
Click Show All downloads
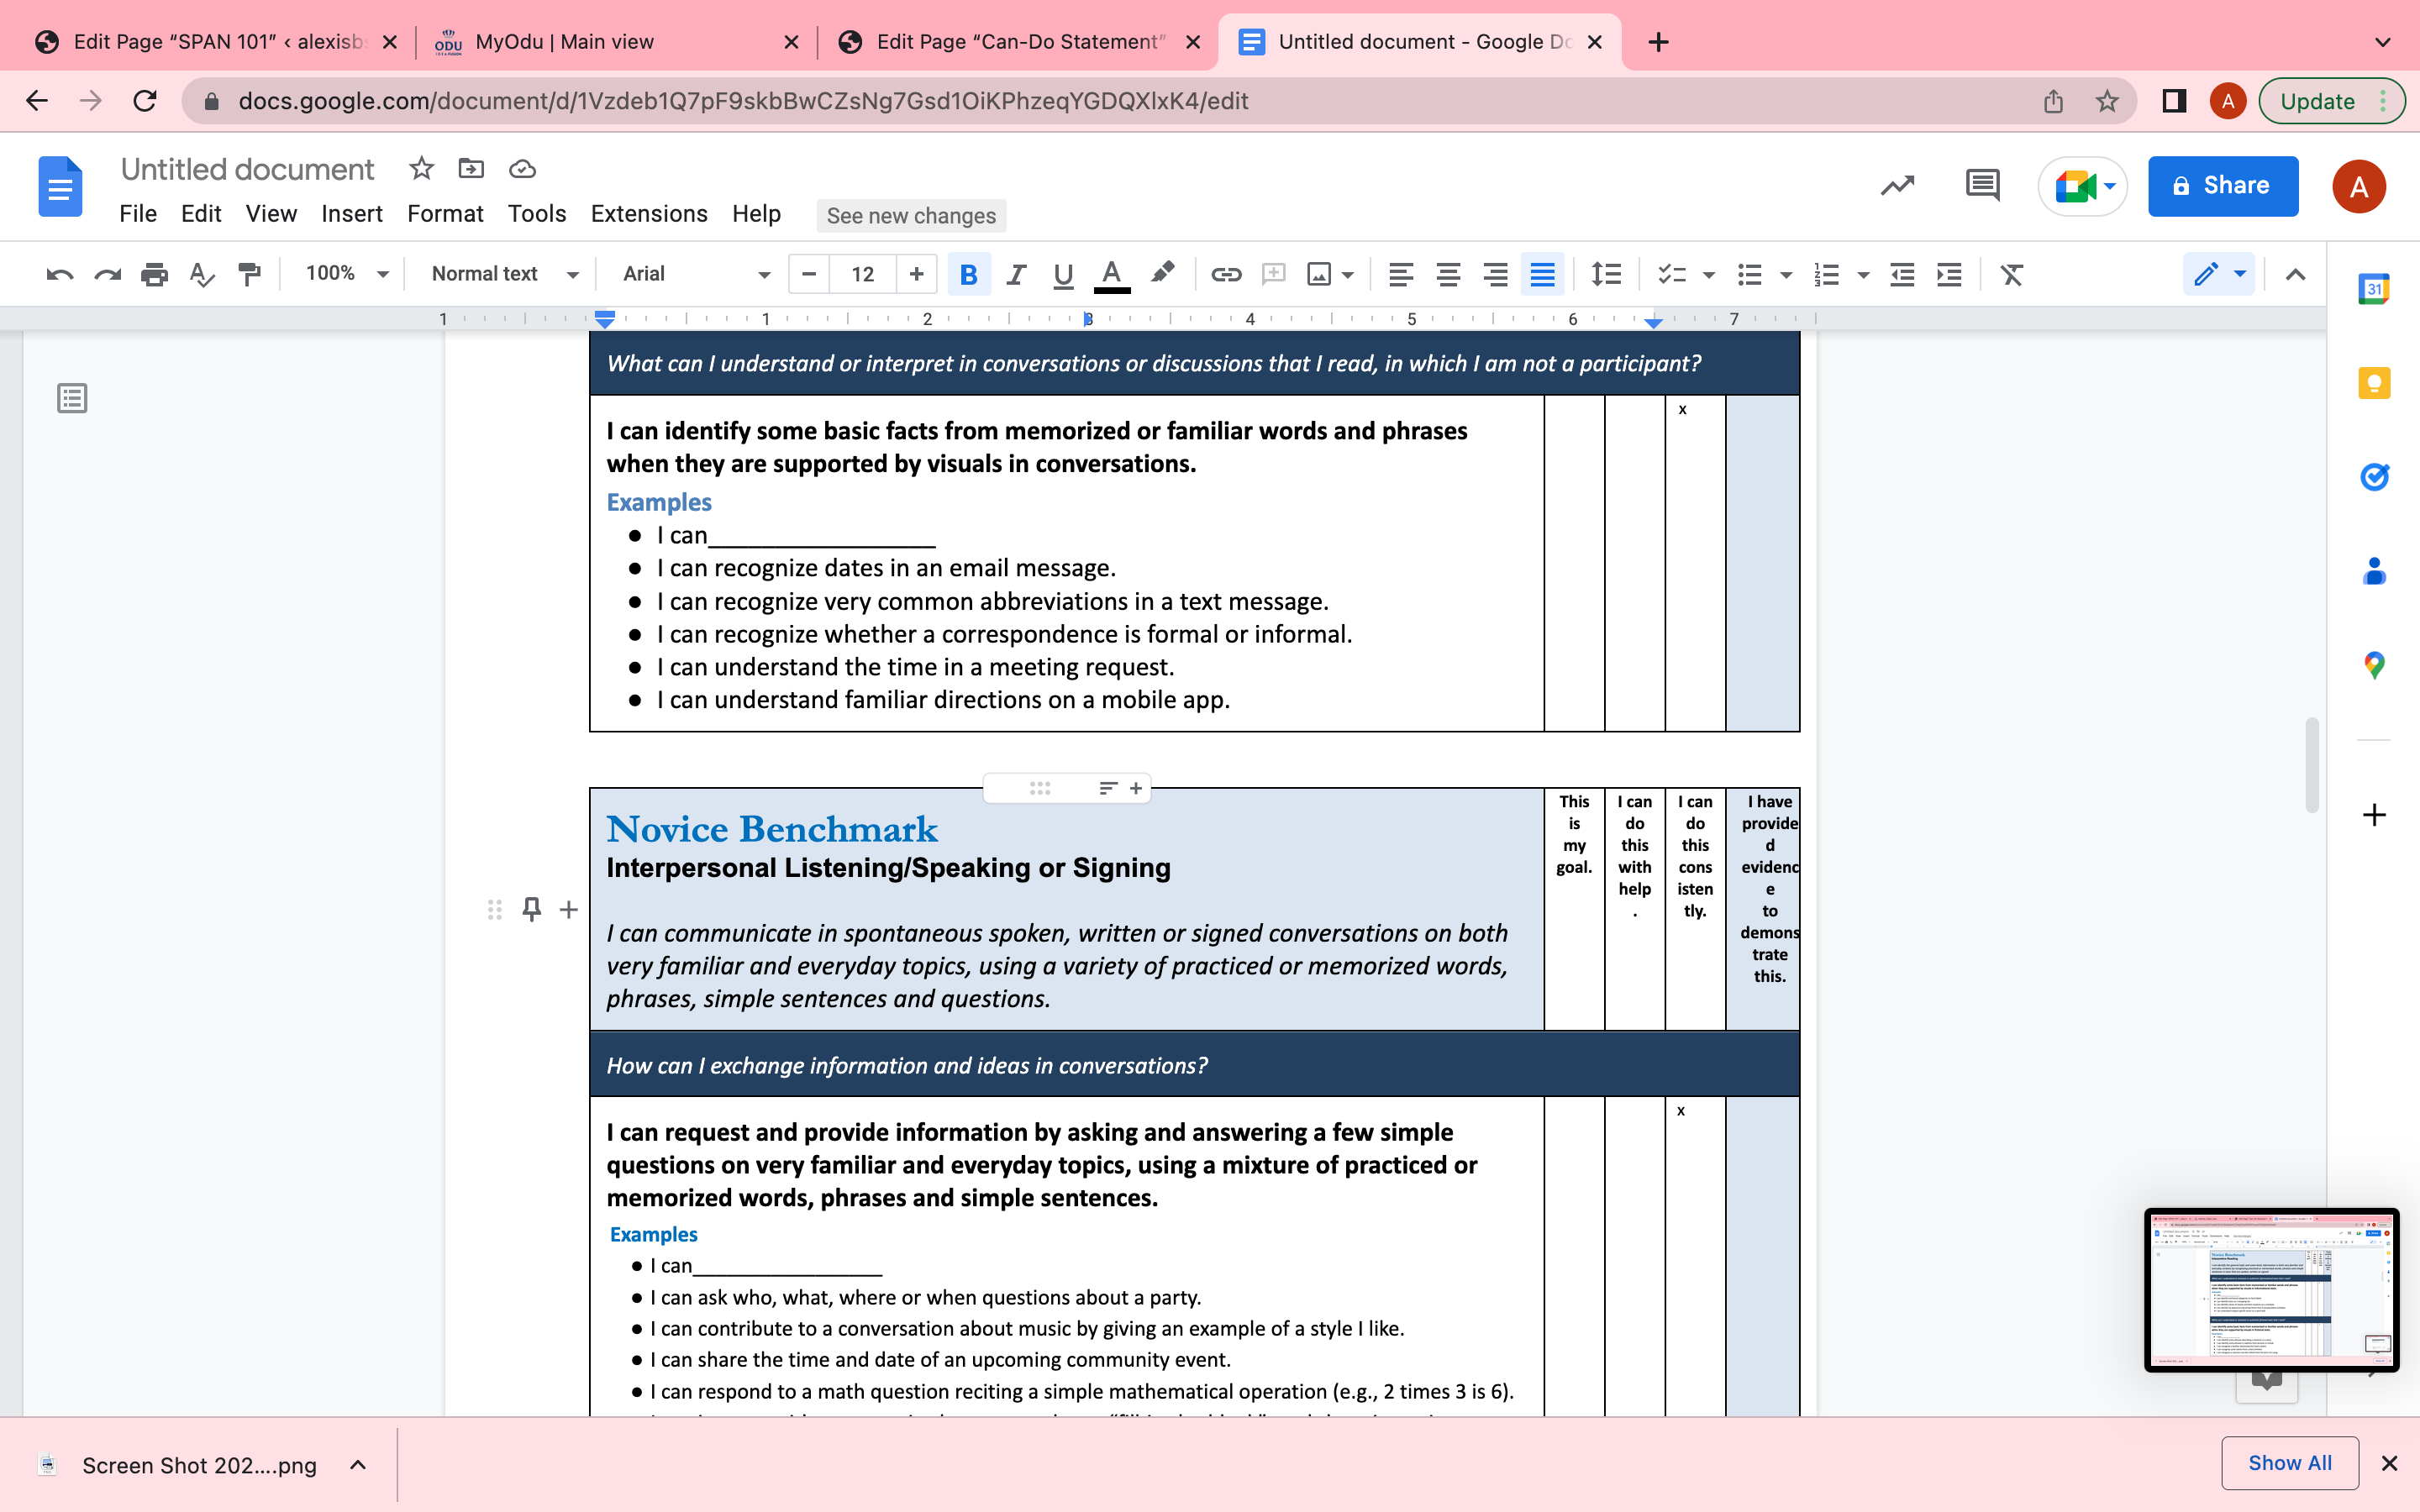[2290, 1463]
